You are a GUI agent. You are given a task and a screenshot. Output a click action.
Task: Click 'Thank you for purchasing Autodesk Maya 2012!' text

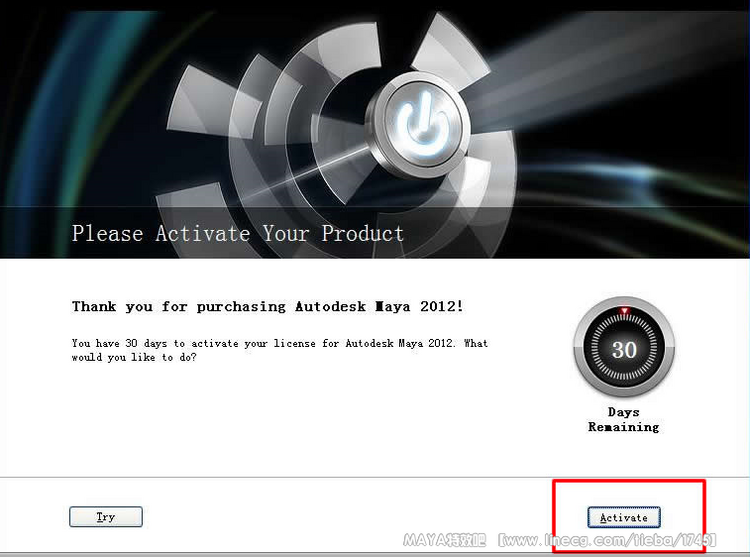(267, 306)
